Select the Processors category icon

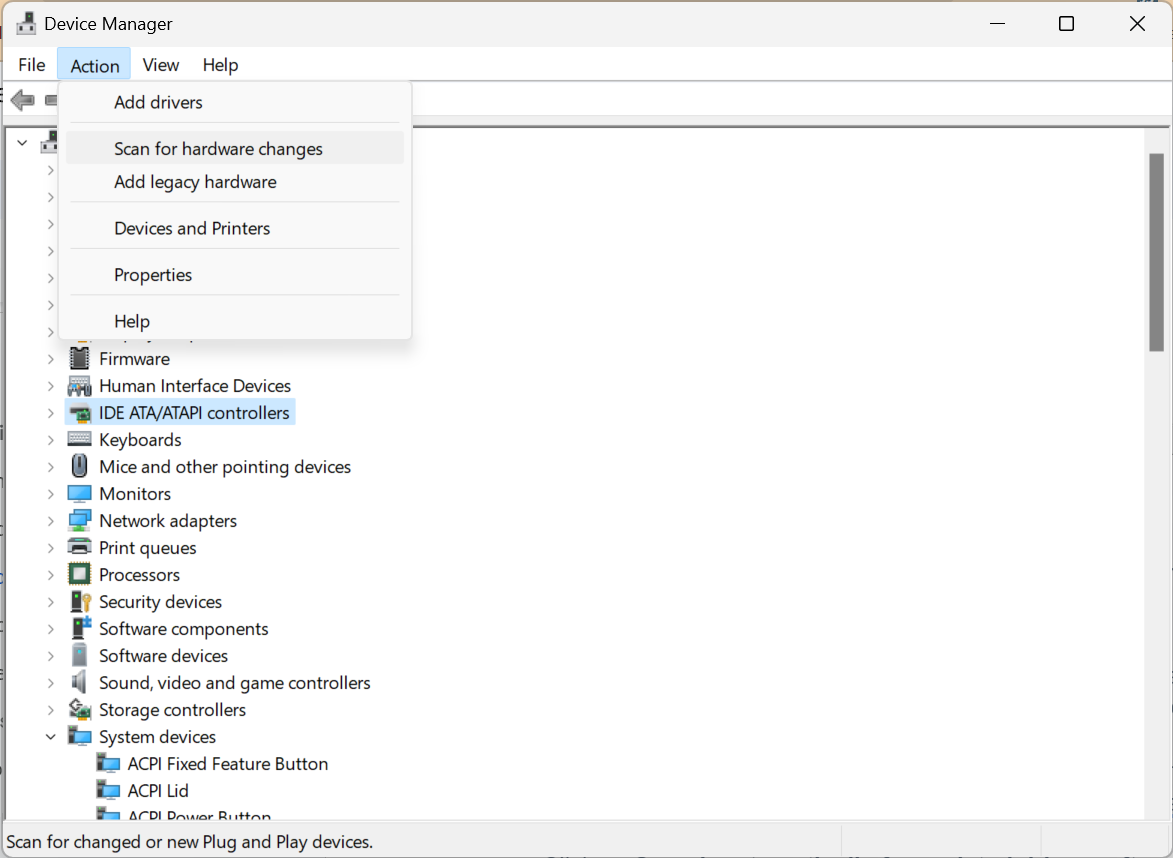80,574
